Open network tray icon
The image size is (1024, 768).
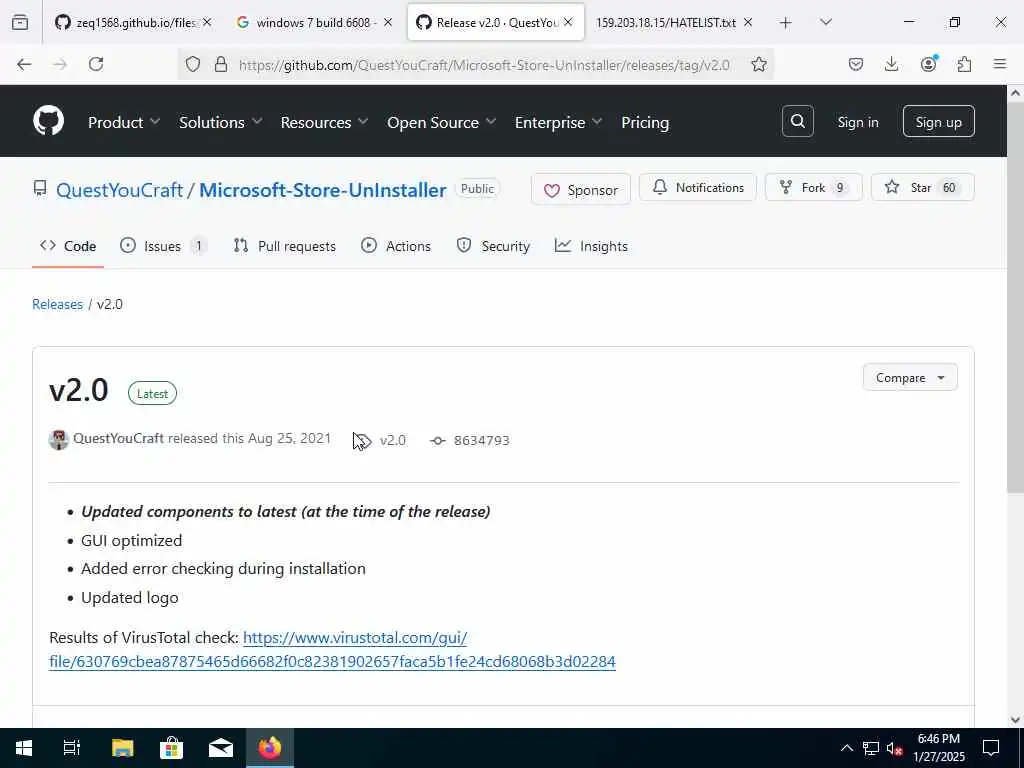(x=871, y=748)
